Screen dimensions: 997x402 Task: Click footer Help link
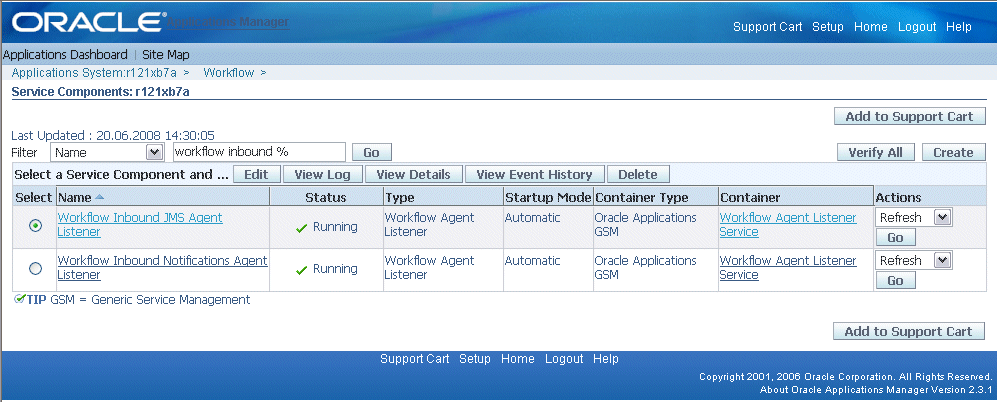tap(606, 359)
